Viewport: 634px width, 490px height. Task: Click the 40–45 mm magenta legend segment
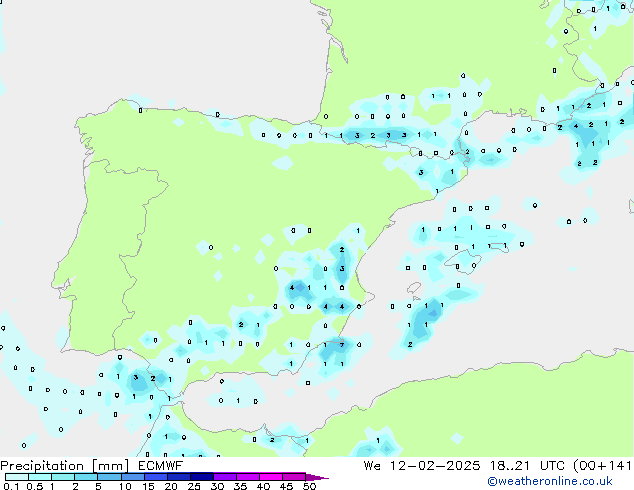[x=271, y=477]
